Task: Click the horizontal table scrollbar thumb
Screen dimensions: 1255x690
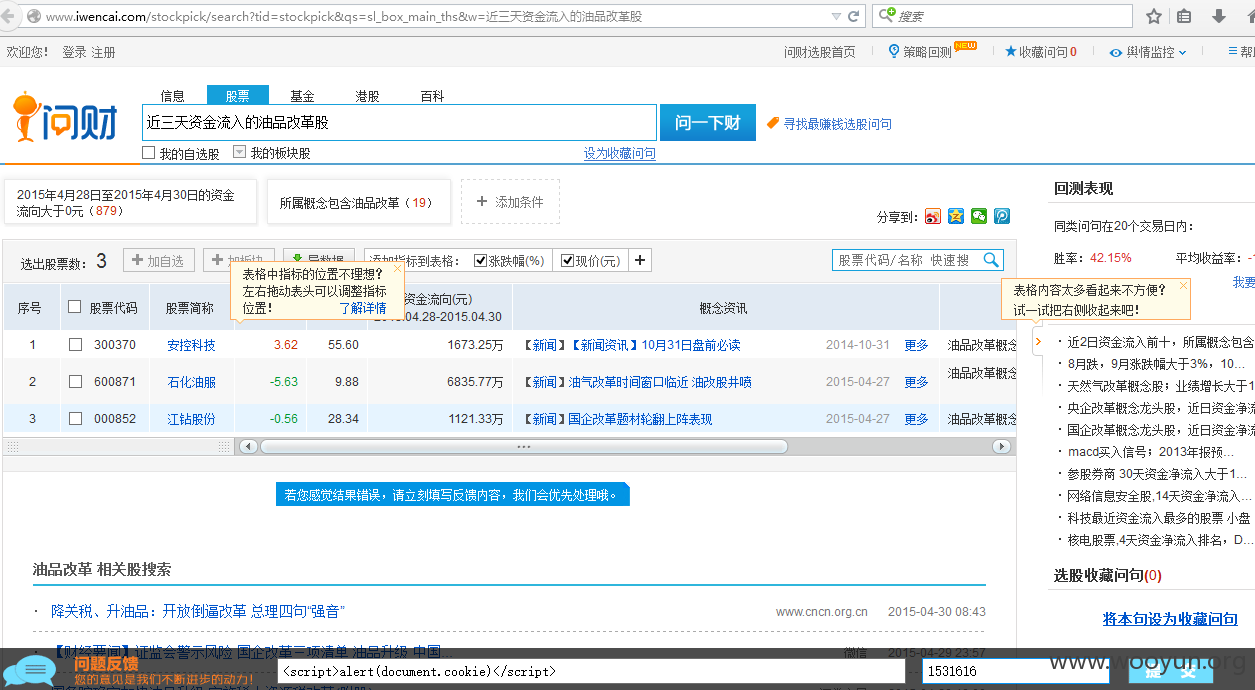Action: click(523, 446)
